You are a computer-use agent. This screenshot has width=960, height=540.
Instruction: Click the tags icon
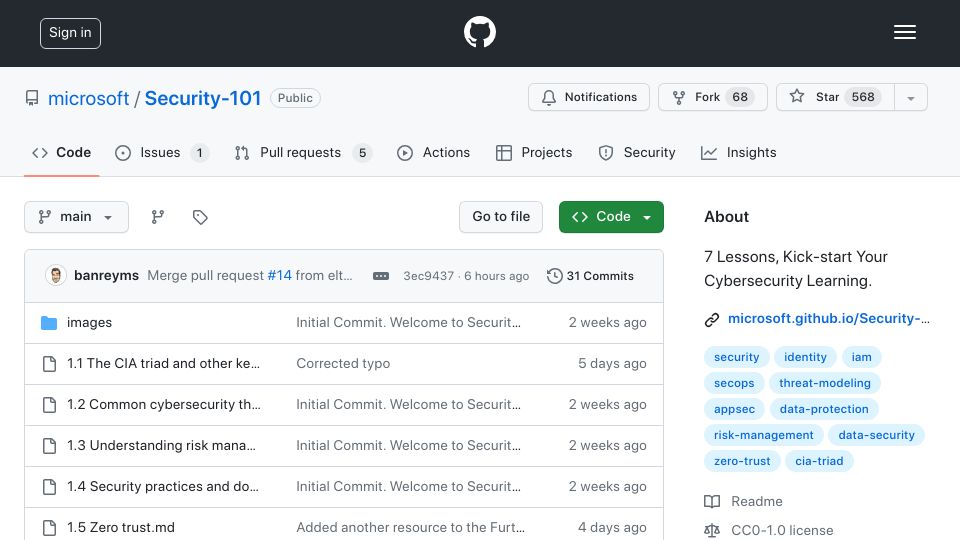click(x=200, y=217)
